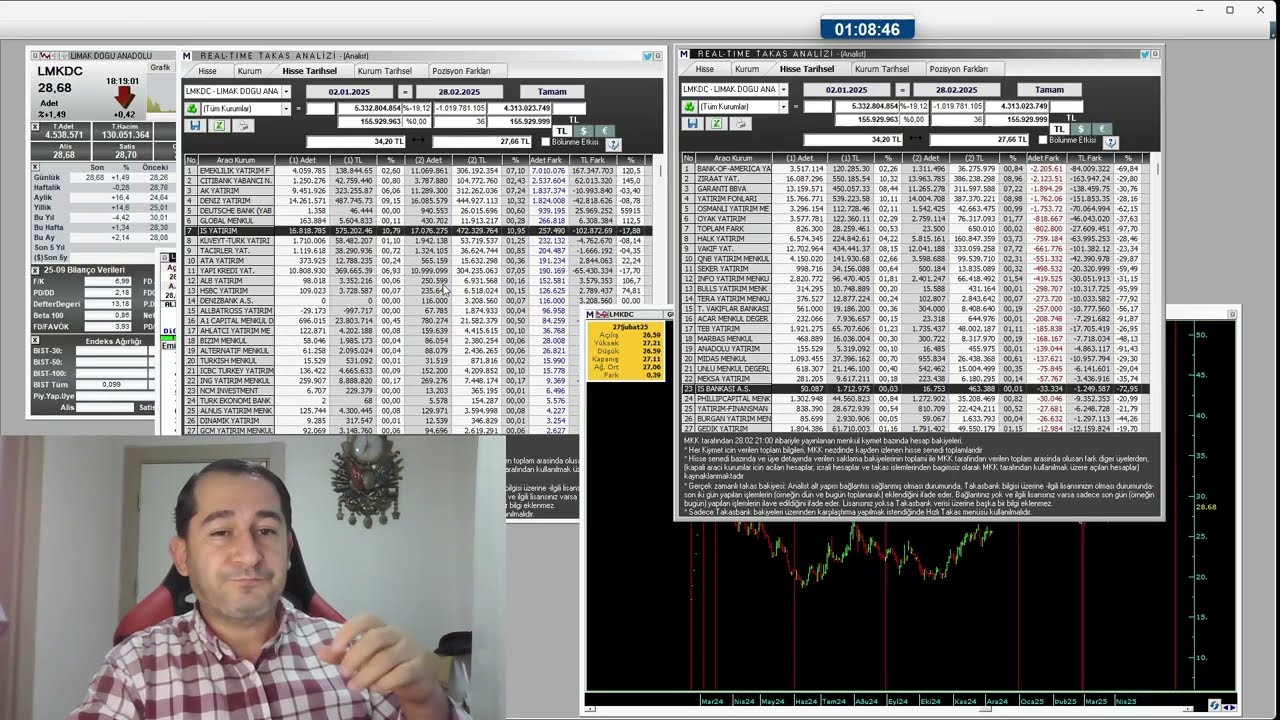
Task: Open Kurum tab in left Takas window
Action: 249,71
